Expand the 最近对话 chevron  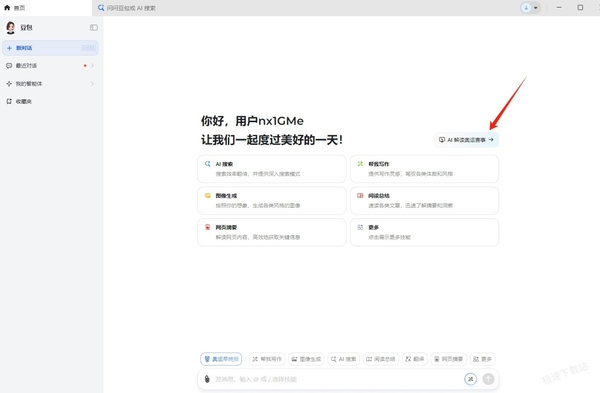click(x=92, y=66)
